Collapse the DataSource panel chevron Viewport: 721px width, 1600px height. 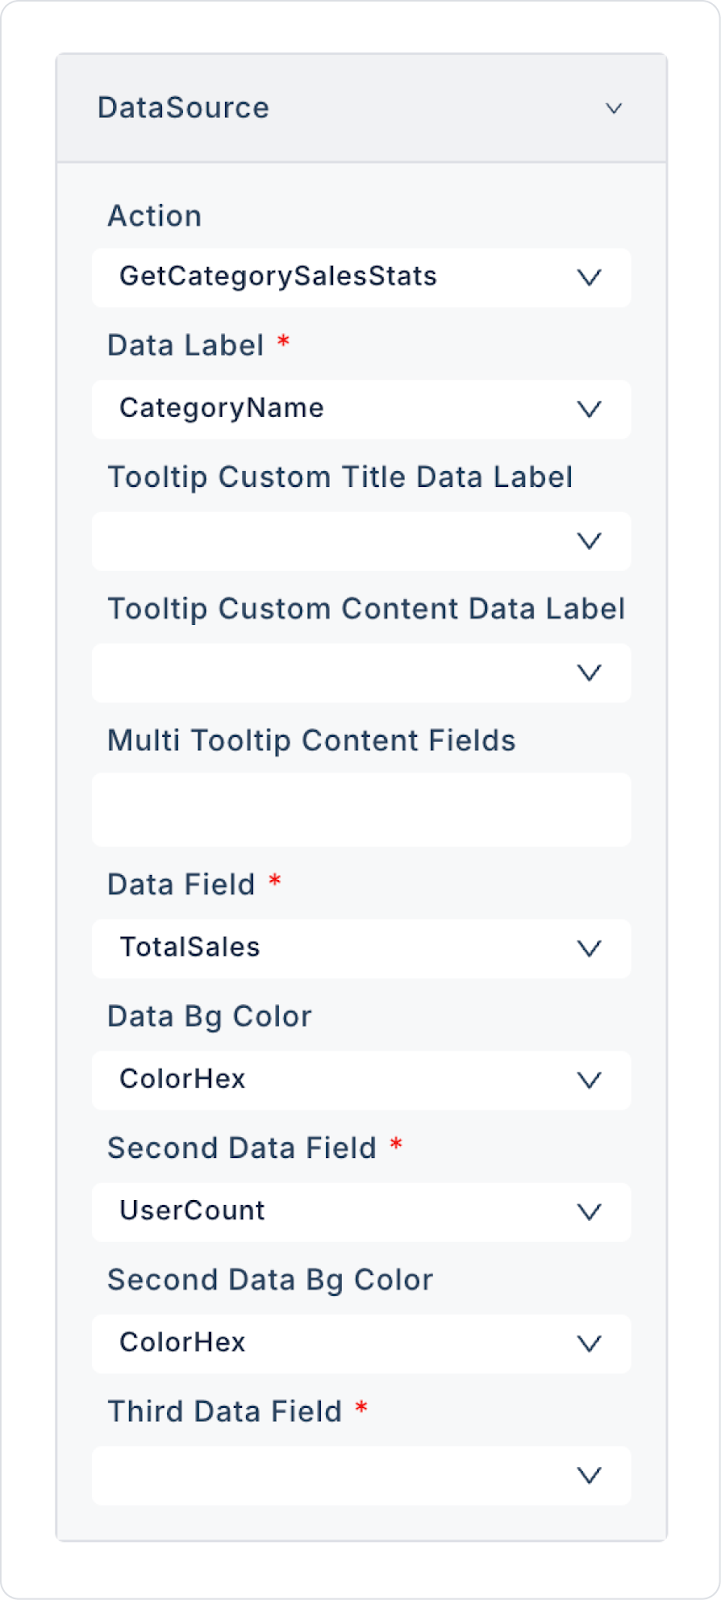tap(614, 108)
